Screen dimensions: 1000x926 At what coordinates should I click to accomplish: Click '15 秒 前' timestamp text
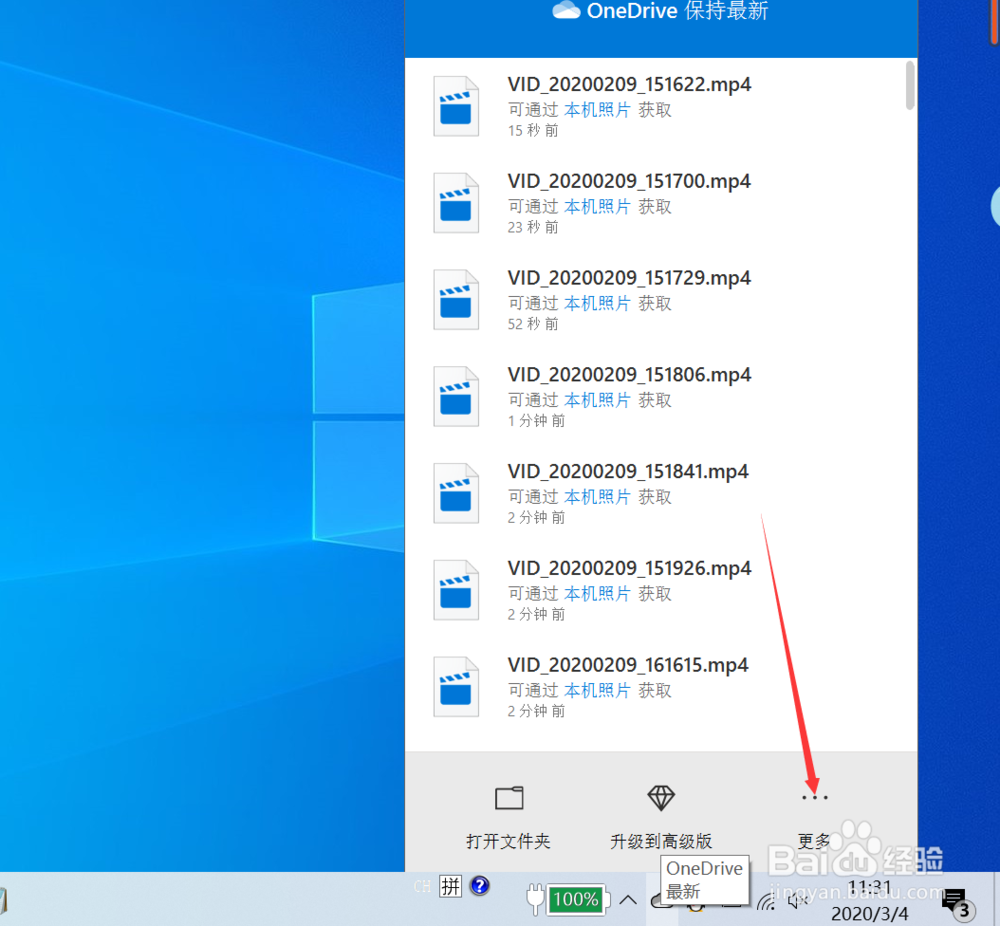tap(533, 131)
